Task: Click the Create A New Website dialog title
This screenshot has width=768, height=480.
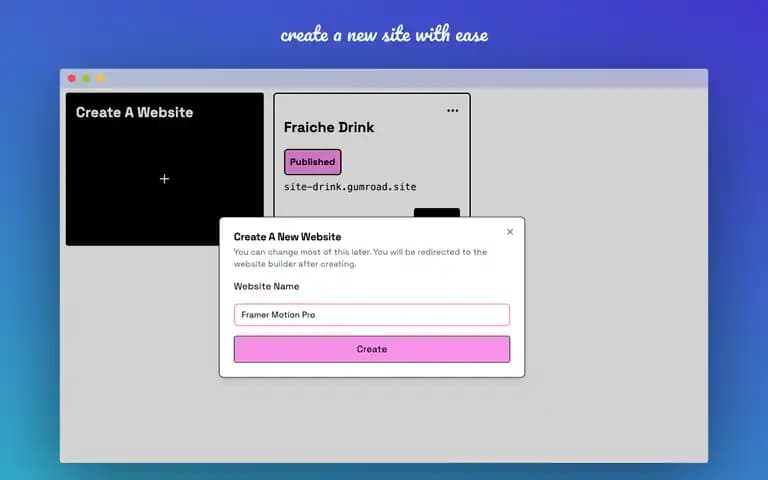Action: pos(288,237)
